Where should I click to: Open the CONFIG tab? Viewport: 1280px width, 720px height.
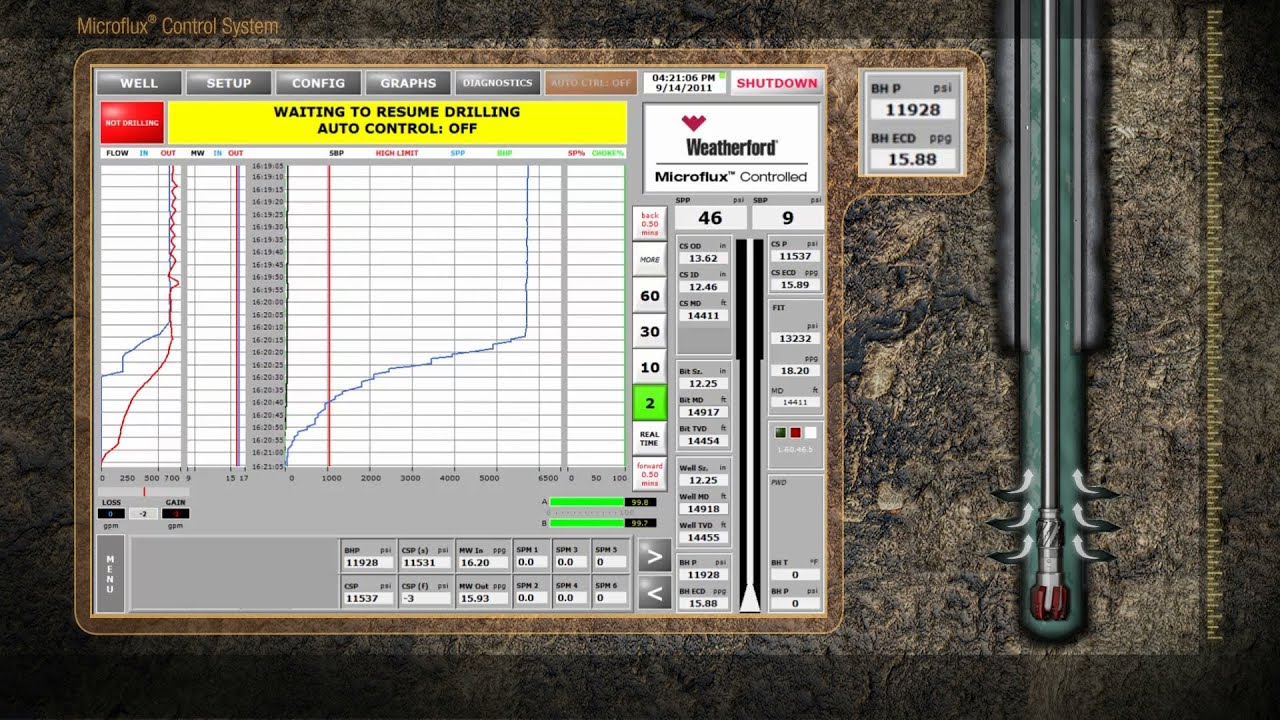(318, 83)
